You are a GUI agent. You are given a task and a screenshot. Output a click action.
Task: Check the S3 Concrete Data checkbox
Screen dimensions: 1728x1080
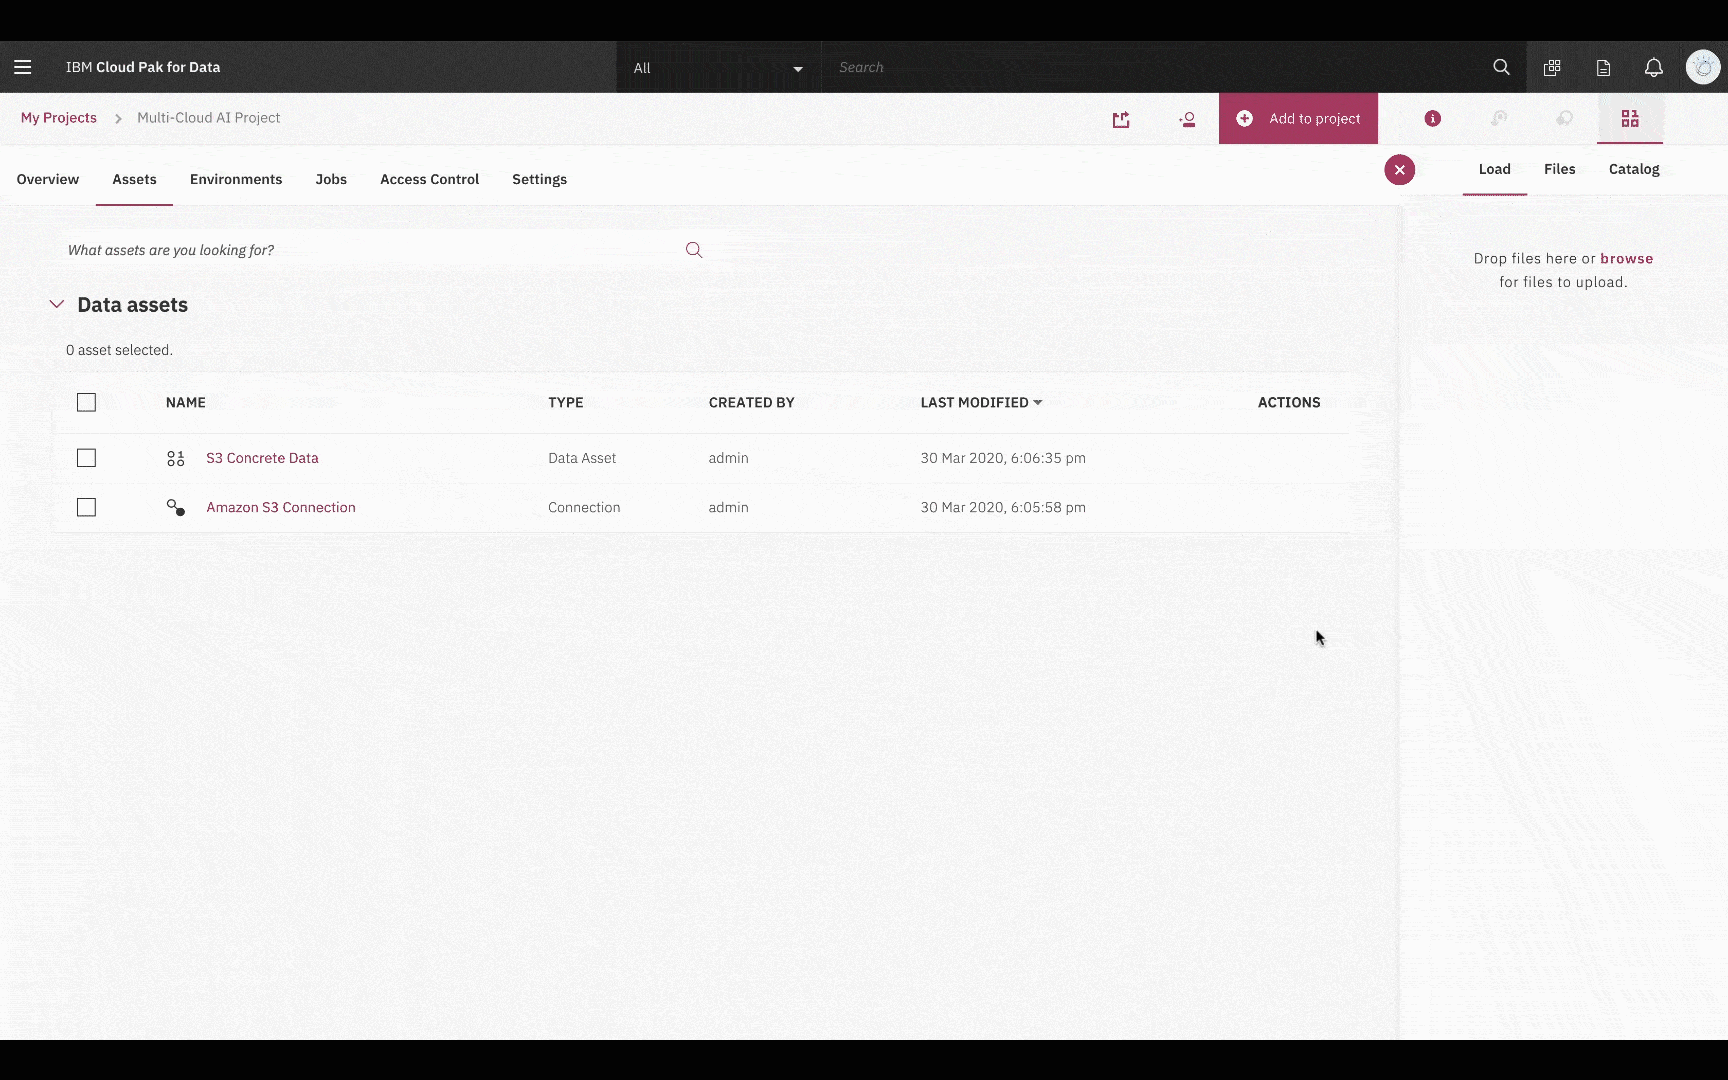[87, 458]
